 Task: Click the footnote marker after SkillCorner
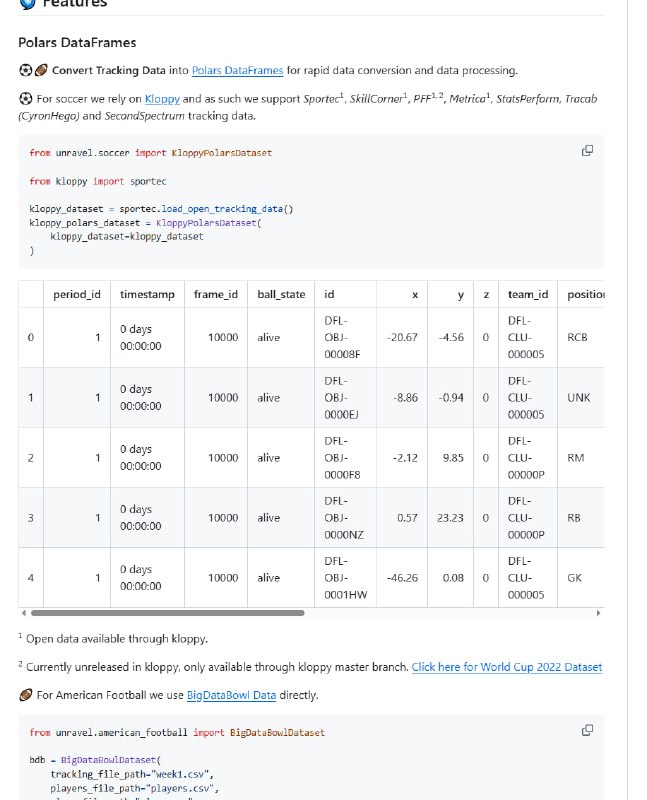(x=403, y=95)
